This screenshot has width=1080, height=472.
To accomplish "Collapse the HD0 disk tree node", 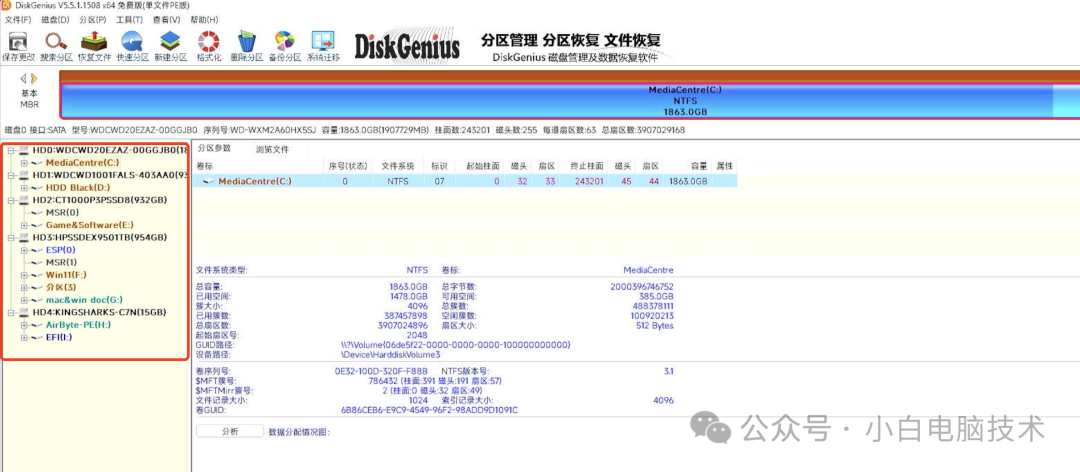I will 11,150.
